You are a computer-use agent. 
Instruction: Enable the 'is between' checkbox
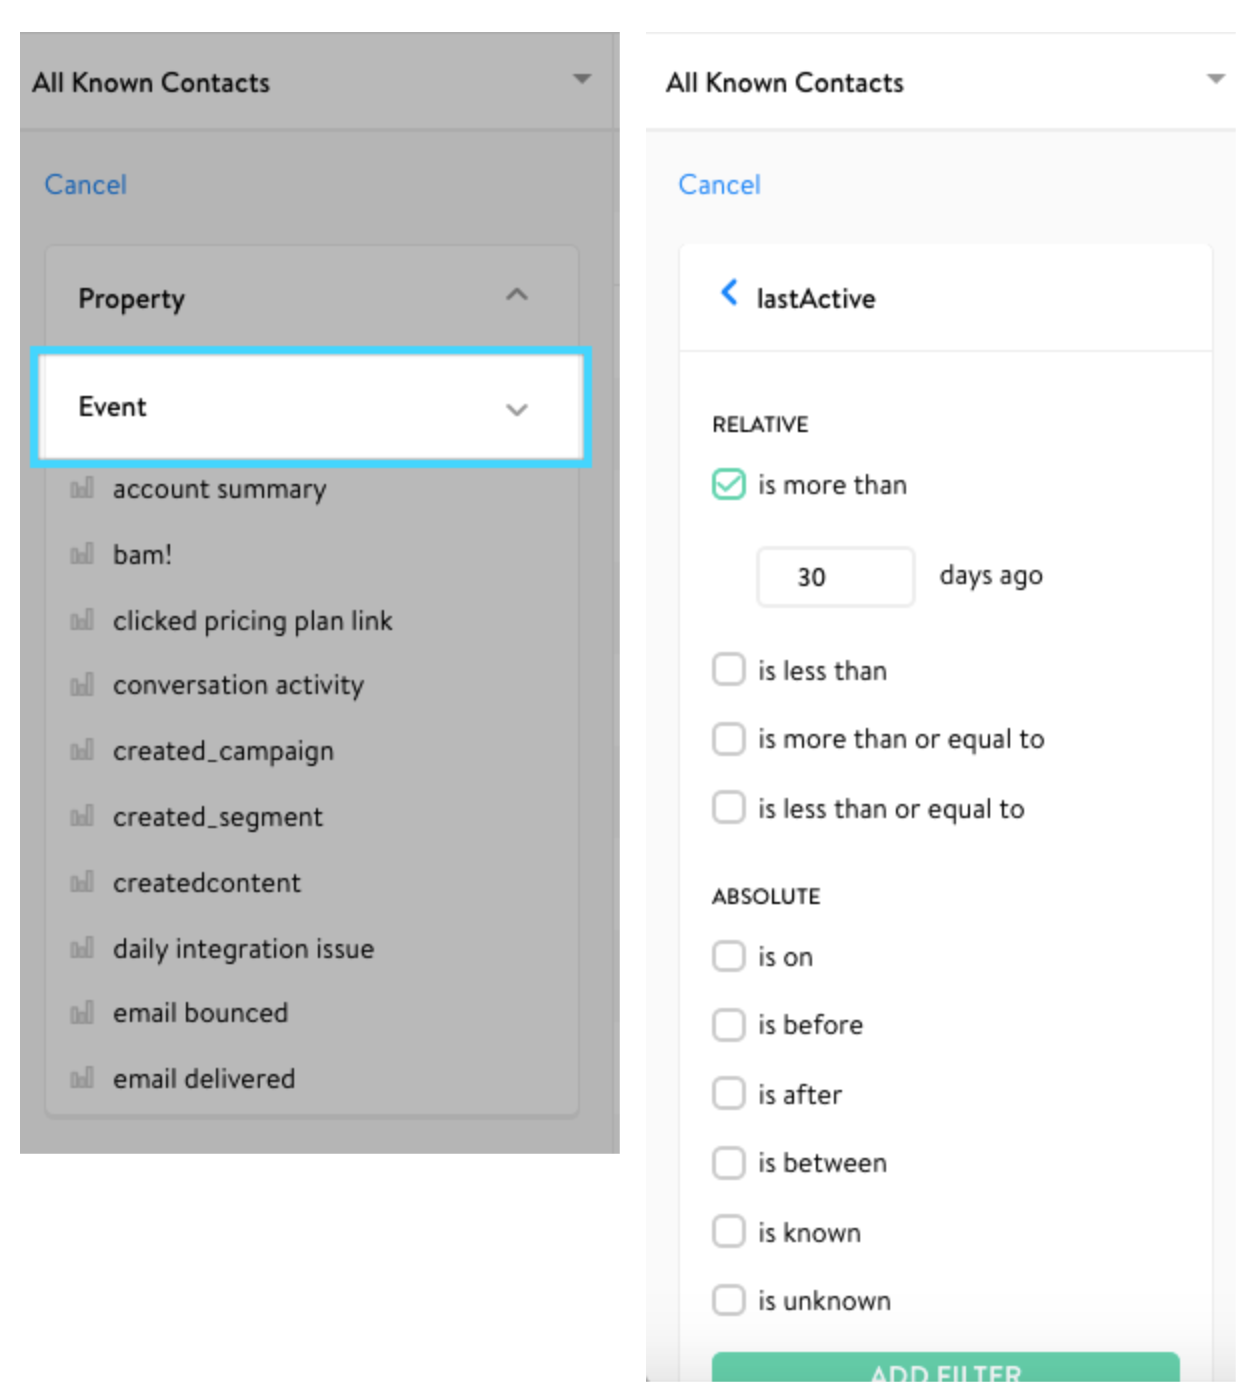728,1163
